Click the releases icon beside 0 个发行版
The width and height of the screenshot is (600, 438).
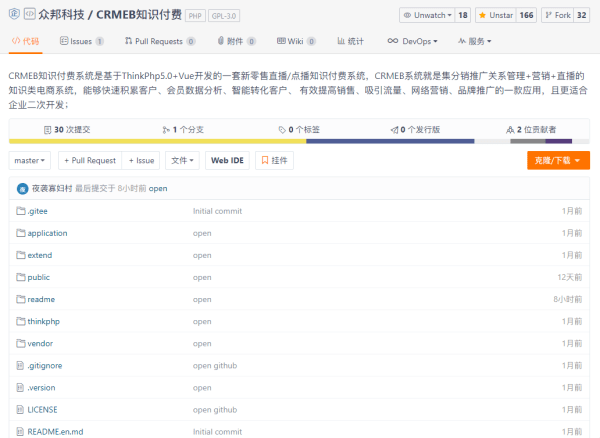coord(395,130)
